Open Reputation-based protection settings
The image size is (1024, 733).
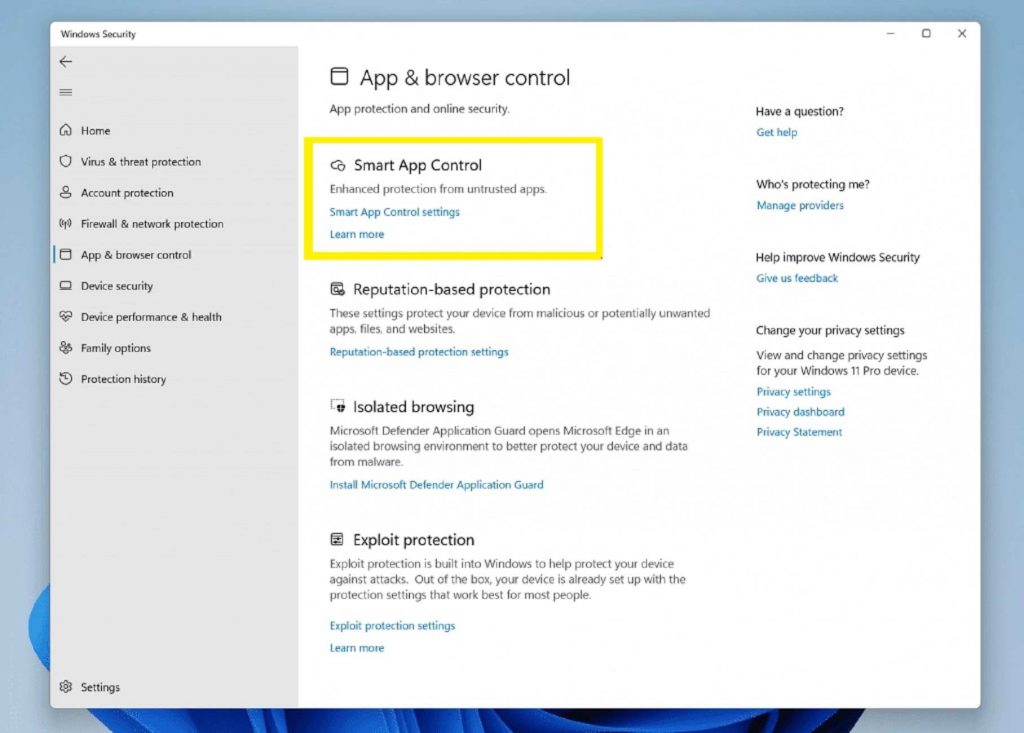[x=419, y=352]
